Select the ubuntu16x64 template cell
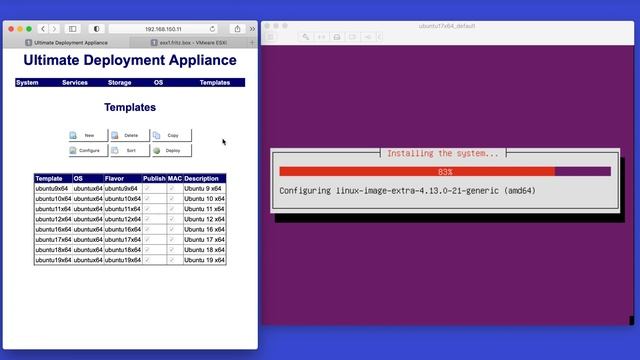The height and width of the screenshot is (360, 640). [x=53, y=229]
